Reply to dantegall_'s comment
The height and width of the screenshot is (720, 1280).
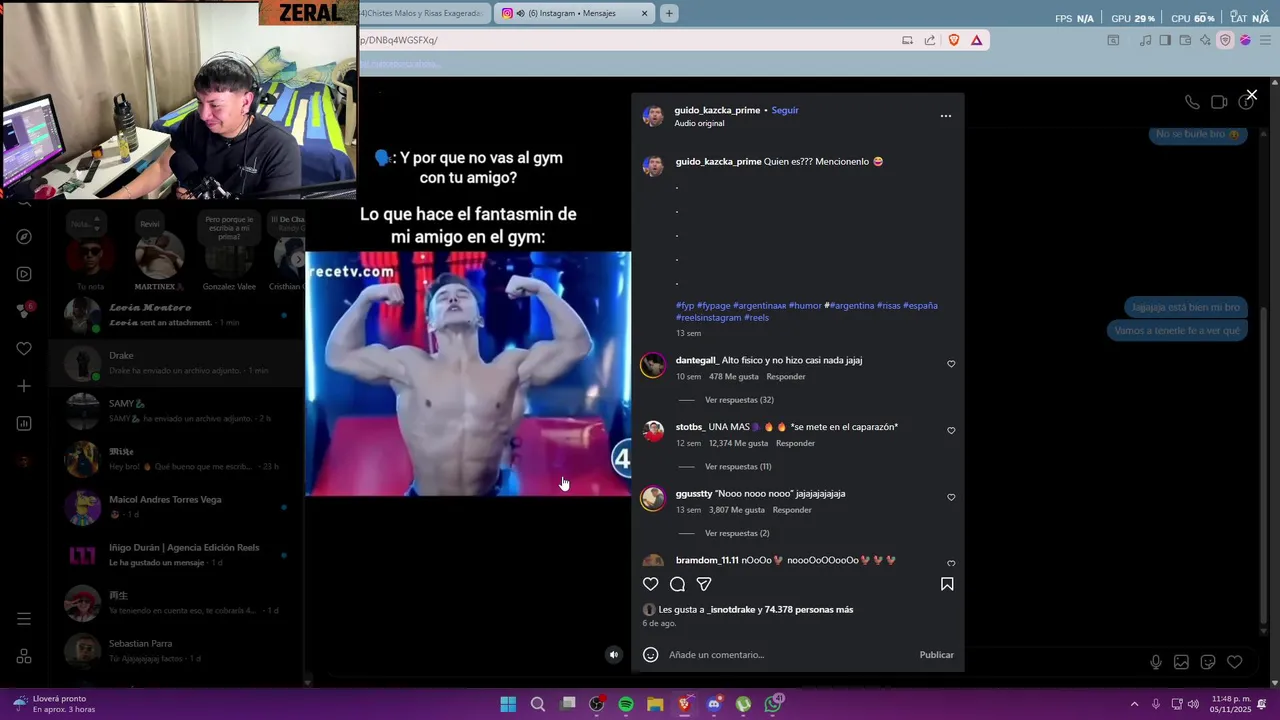point(786,377)
